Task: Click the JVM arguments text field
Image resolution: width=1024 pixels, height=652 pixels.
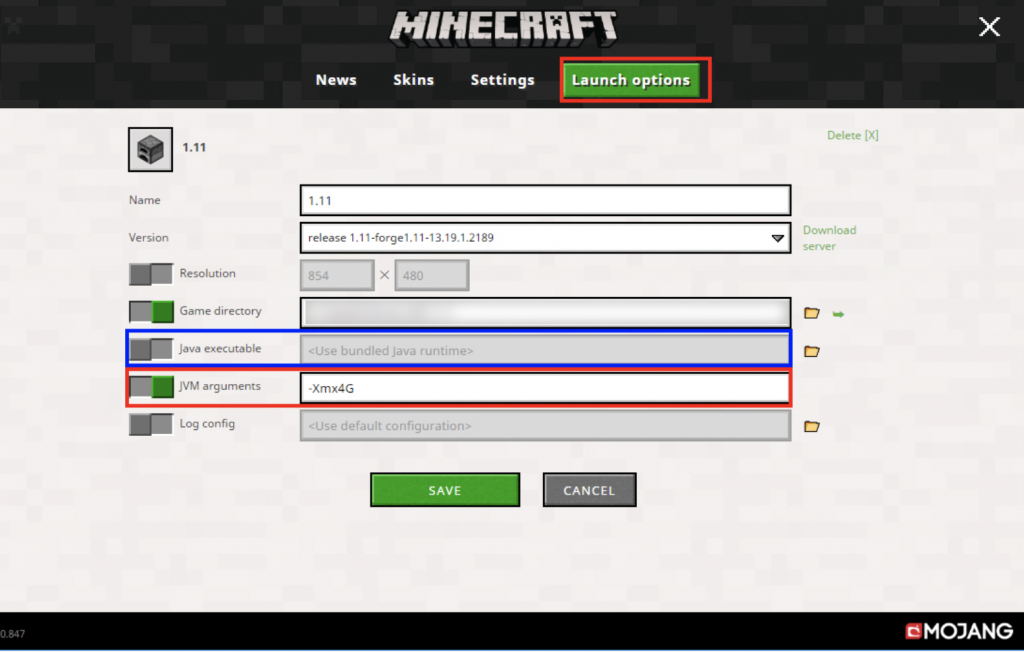Action: tap(545, 388)
